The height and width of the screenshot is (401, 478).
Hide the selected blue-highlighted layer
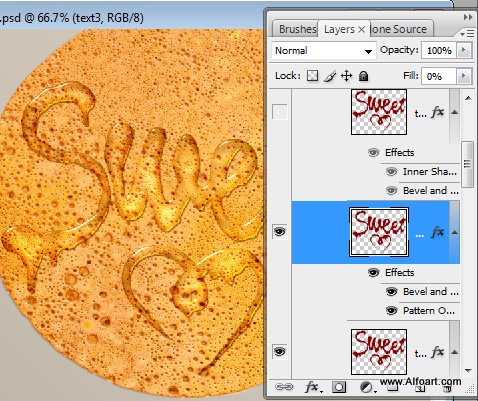pos(279,231)
